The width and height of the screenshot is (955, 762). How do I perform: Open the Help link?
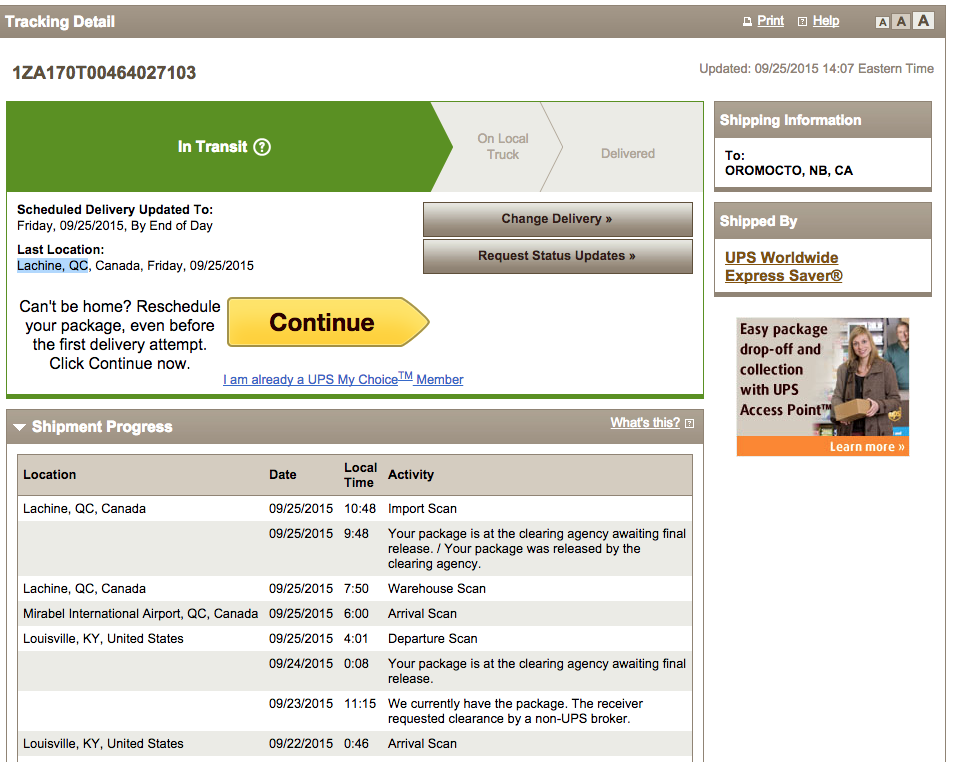pyautogui.click(x=826, y=21)
